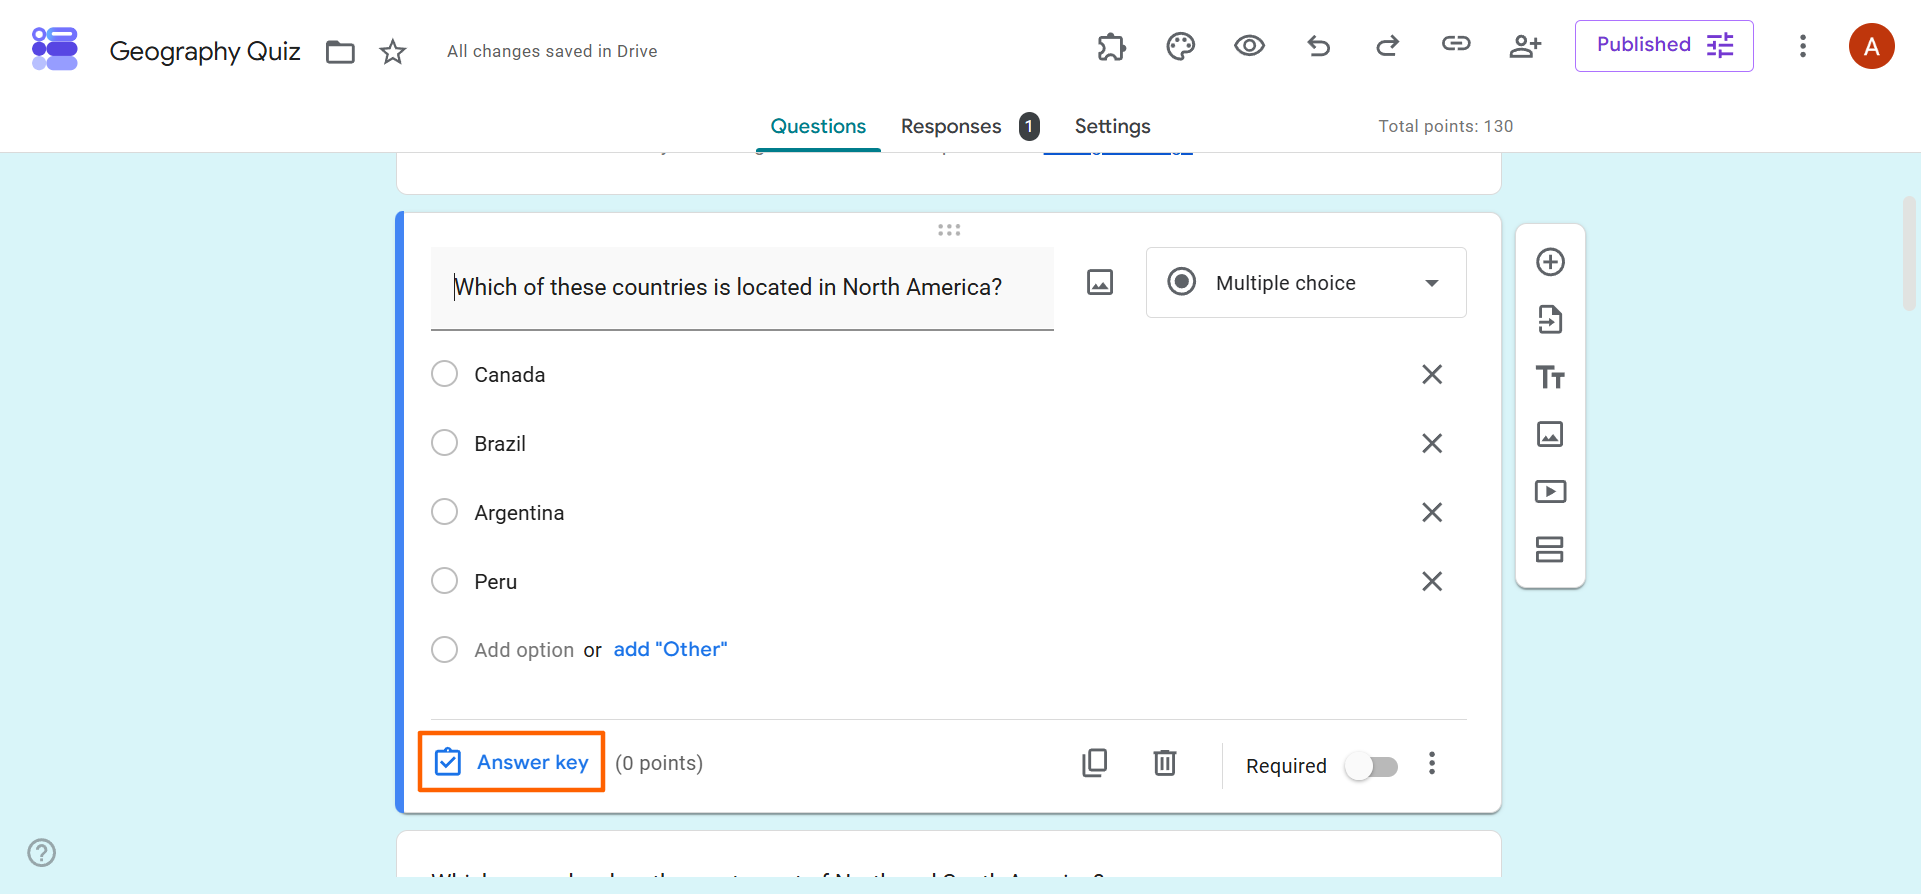This screenshot has width=1921, height=894.
Task: Add a new question from sidebar
Action: 1550,262
